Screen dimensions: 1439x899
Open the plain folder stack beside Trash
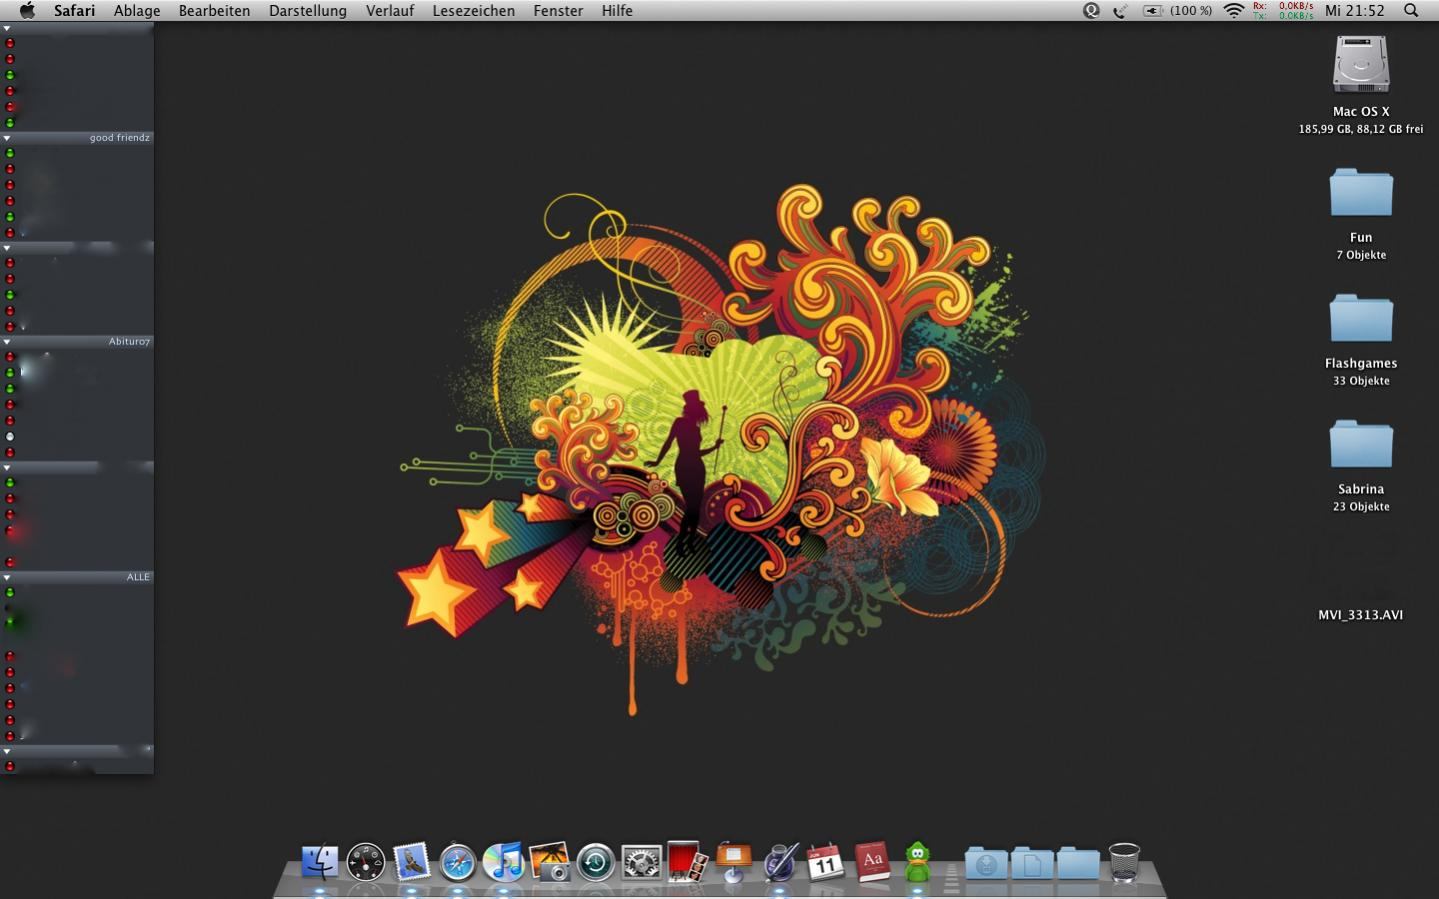(1078, 862)
